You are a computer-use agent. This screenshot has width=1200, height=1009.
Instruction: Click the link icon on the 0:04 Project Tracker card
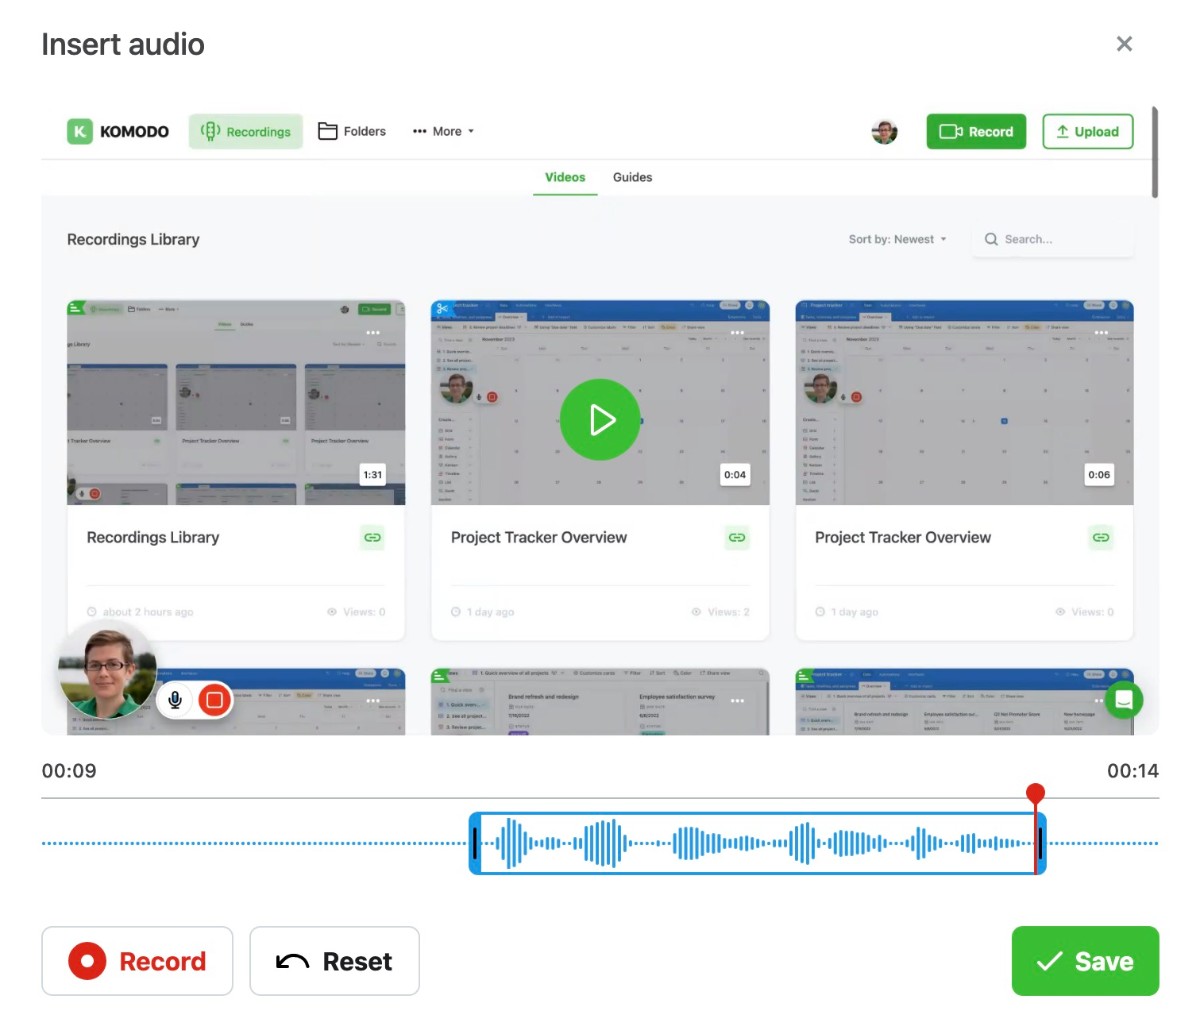pyautogui.click(x=736, y=538)
